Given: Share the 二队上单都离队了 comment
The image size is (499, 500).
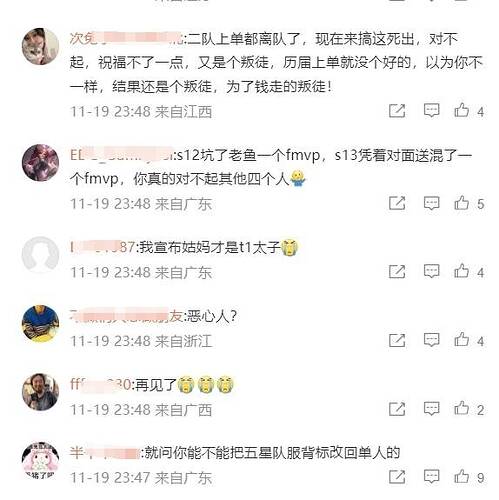Looking at the screenshot, I should (397, 110).
